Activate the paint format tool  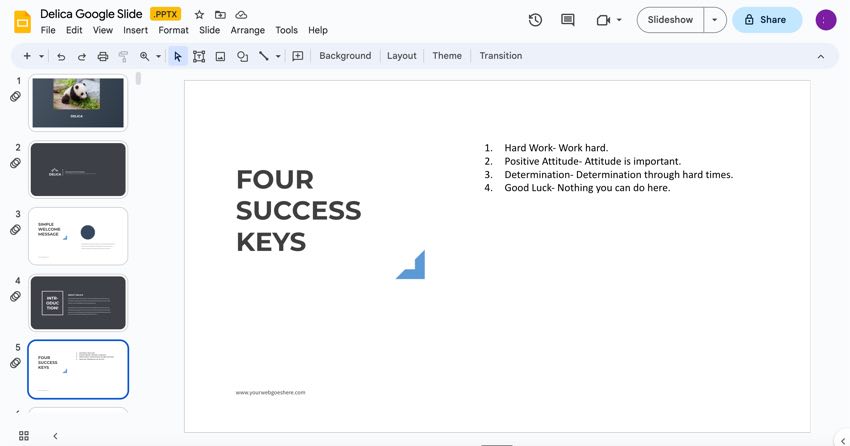click(x=123, y=56)
